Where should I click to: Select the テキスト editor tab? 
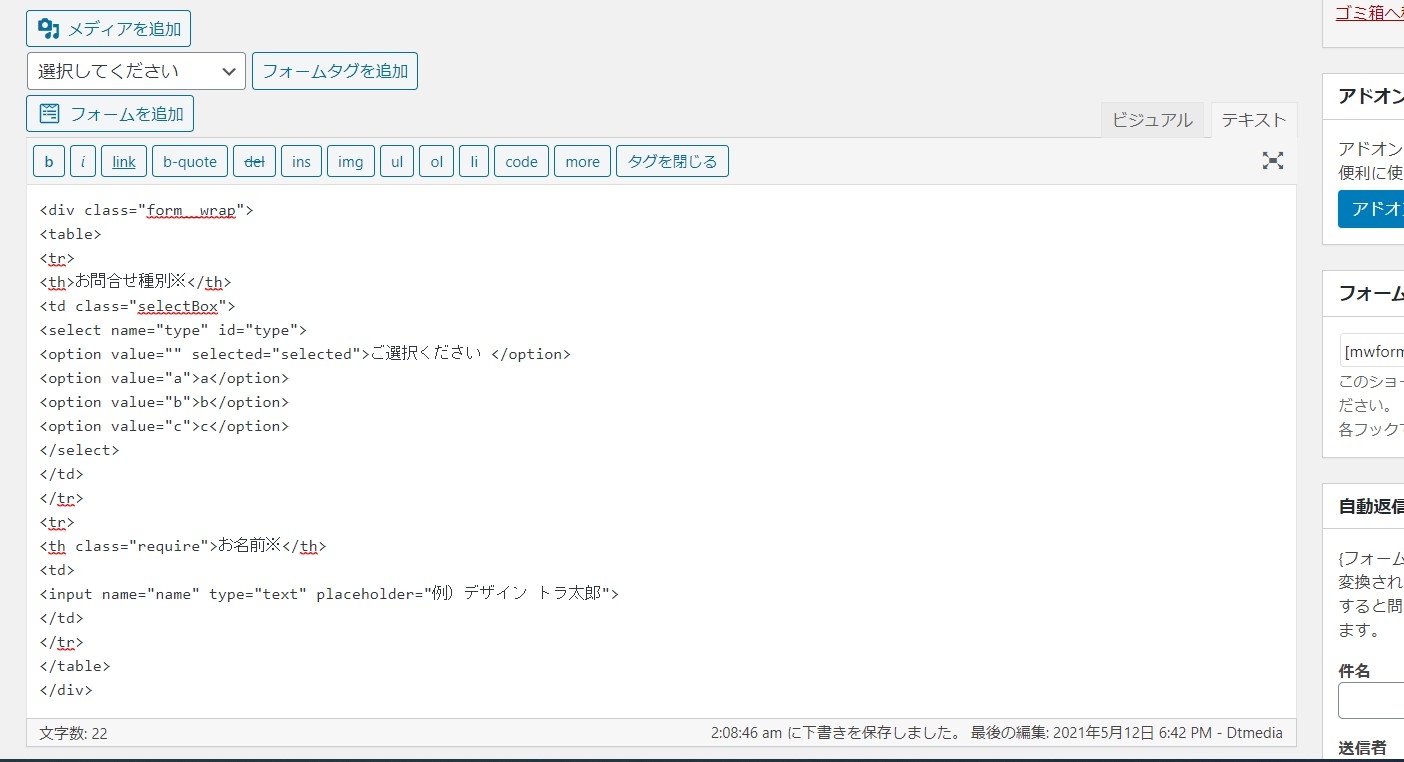[1253, 120]
